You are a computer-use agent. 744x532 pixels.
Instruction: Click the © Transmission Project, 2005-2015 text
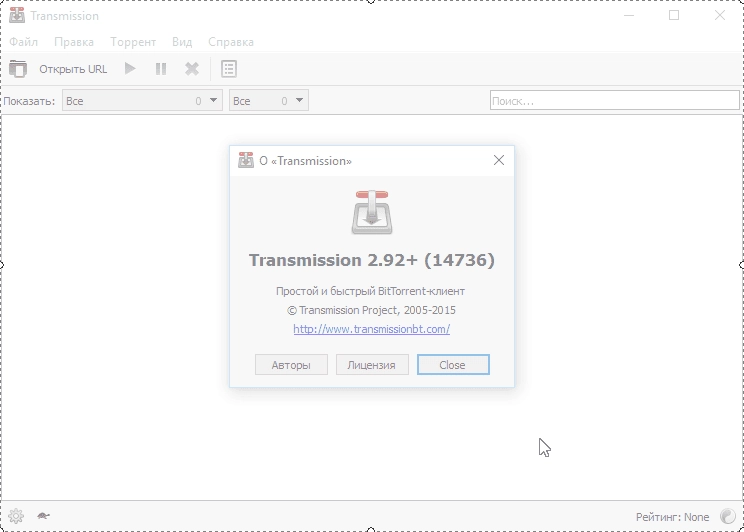(372, 310)
